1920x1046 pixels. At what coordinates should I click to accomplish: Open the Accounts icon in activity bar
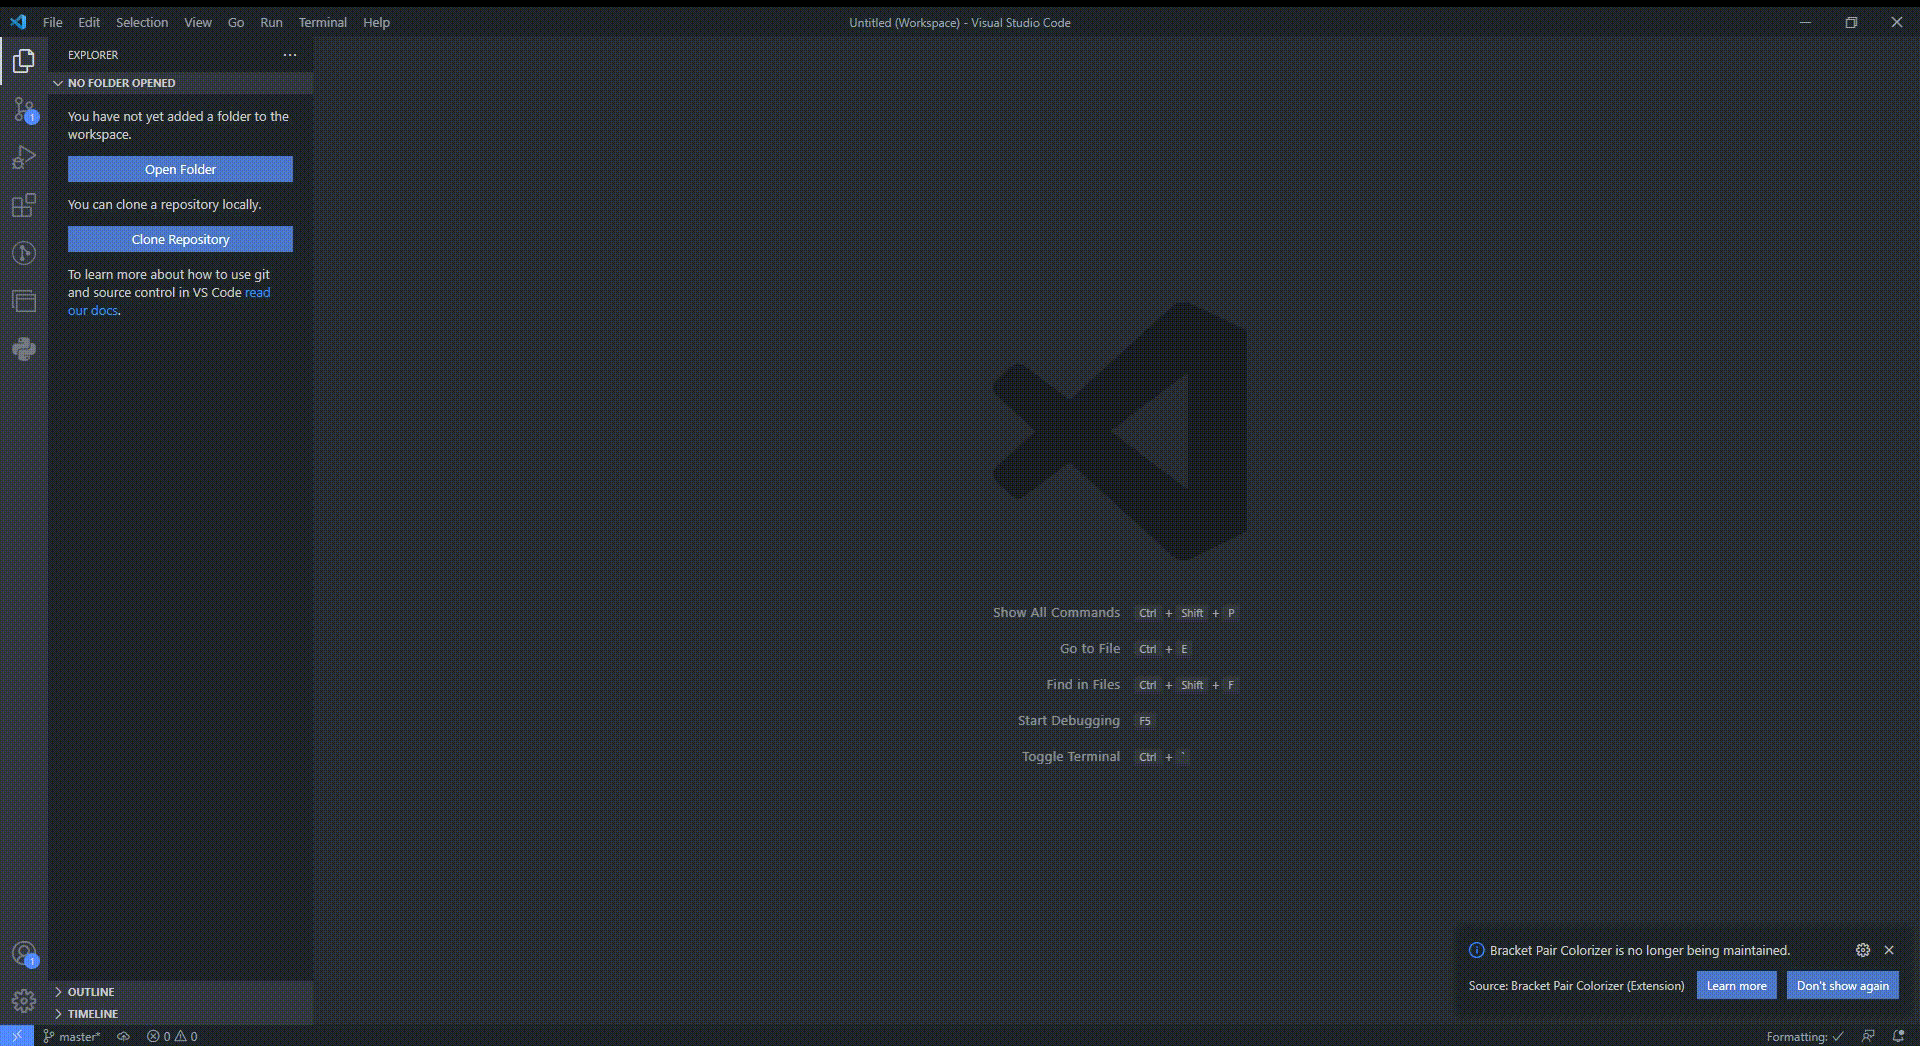(24, 952)
